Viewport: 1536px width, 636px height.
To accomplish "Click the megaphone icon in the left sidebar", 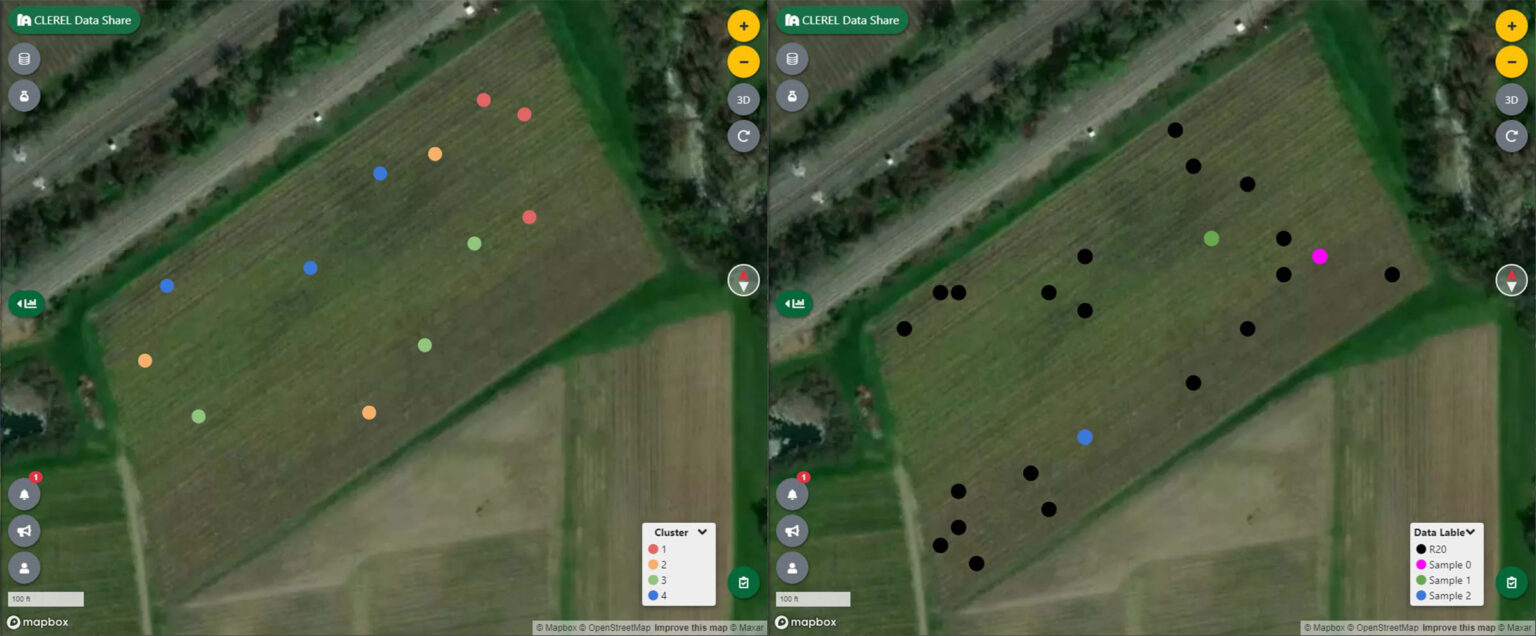I will (24, 531).
